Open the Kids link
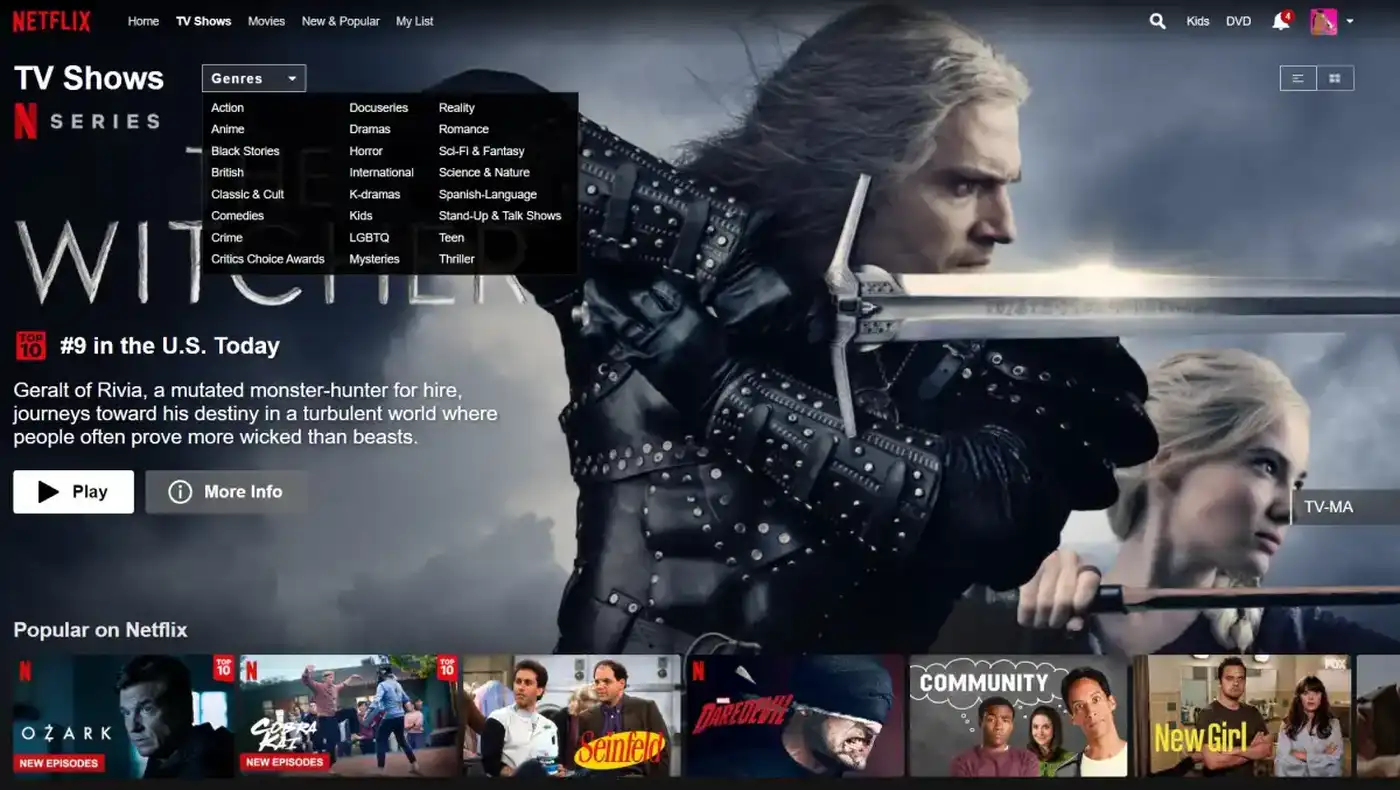The height and width of the screenshot is (790, 1400). (1198, 21)
